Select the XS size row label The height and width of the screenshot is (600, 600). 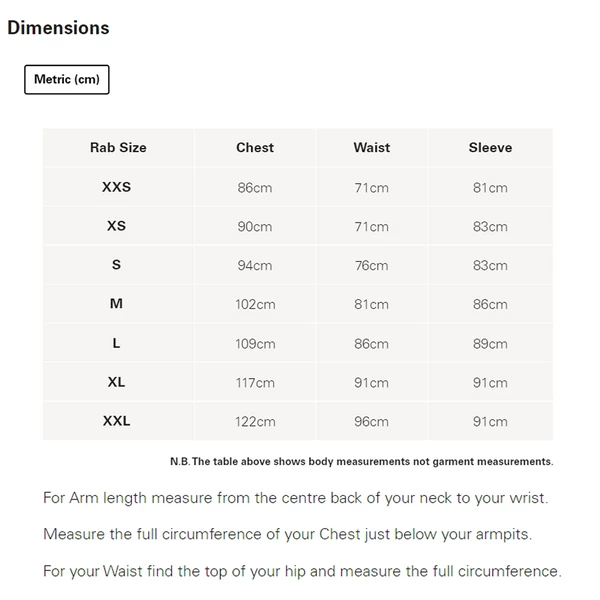tap(117, 226)
